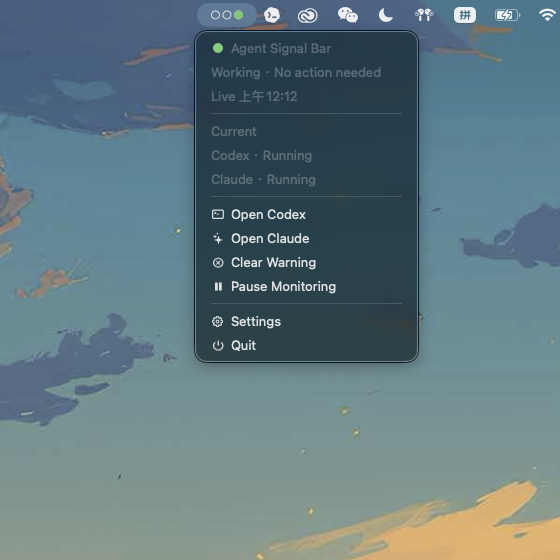This screenshot has width=560, height=560.
Task: Click the terminal icon beside Open Codex
Action: pos(218,214)
